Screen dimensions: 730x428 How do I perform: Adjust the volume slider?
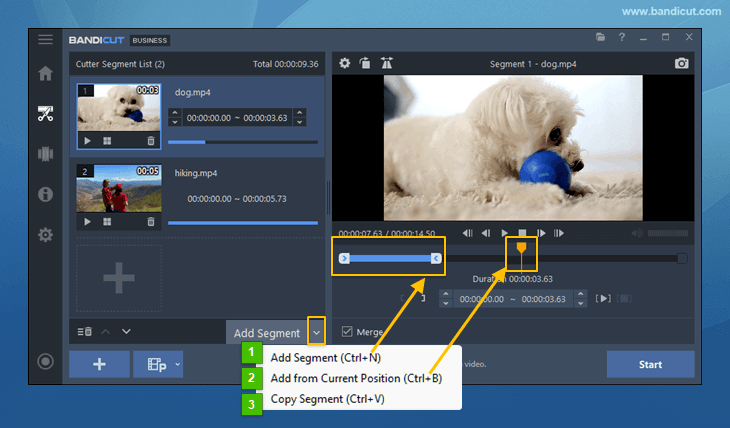(x=668, y=233)
